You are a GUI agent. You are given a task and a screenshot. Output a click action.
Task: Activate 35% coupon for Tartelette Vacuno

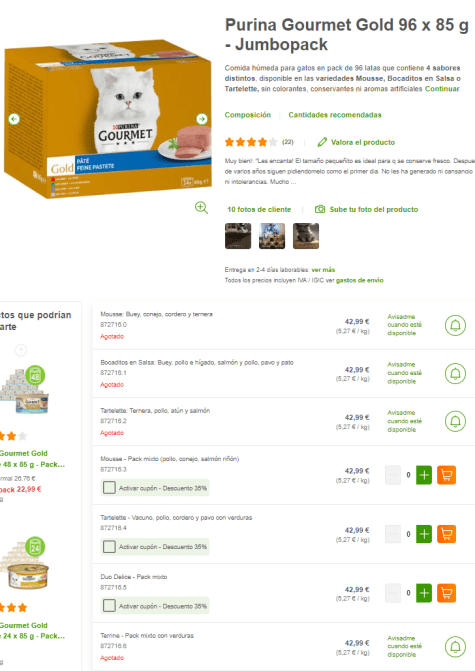pos(109,546)
